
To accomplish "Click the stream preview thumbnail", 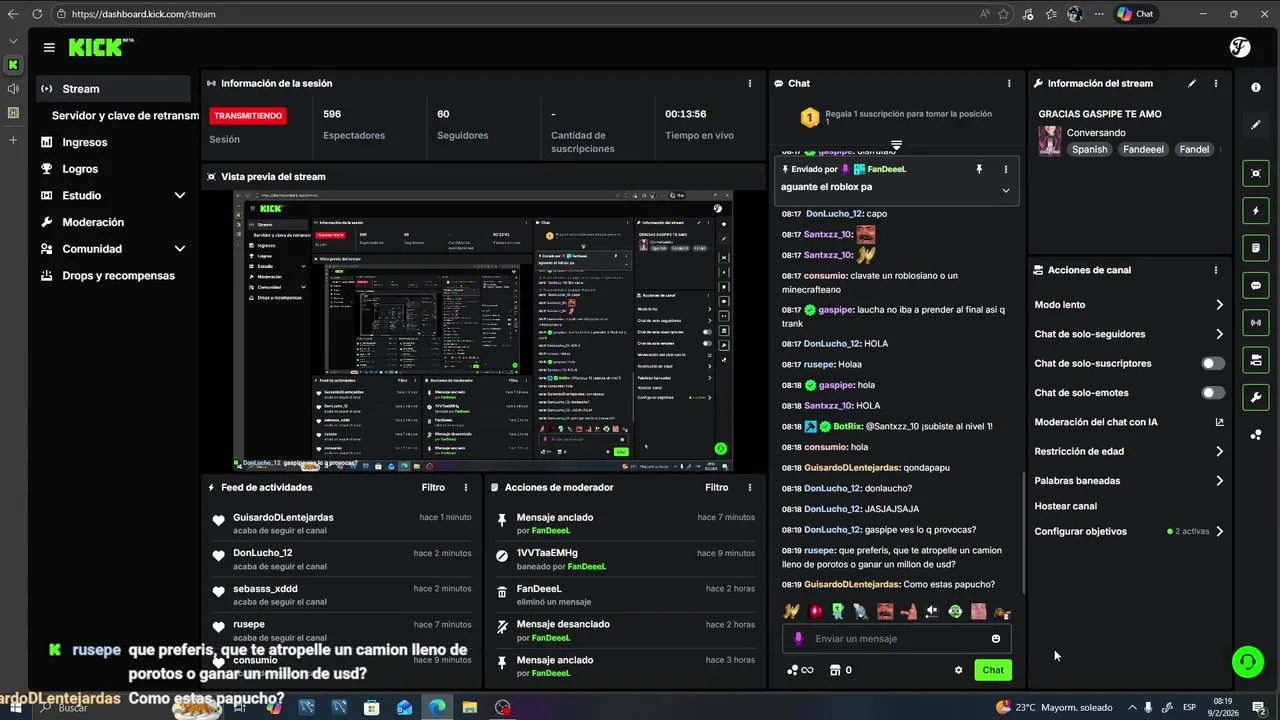I will coord(484,330).
